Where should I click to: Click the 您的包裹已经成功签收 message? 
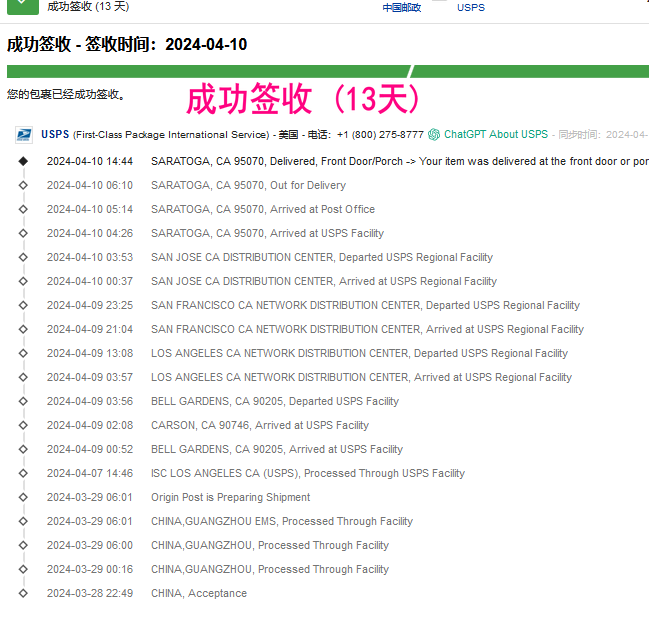(66, 95)
